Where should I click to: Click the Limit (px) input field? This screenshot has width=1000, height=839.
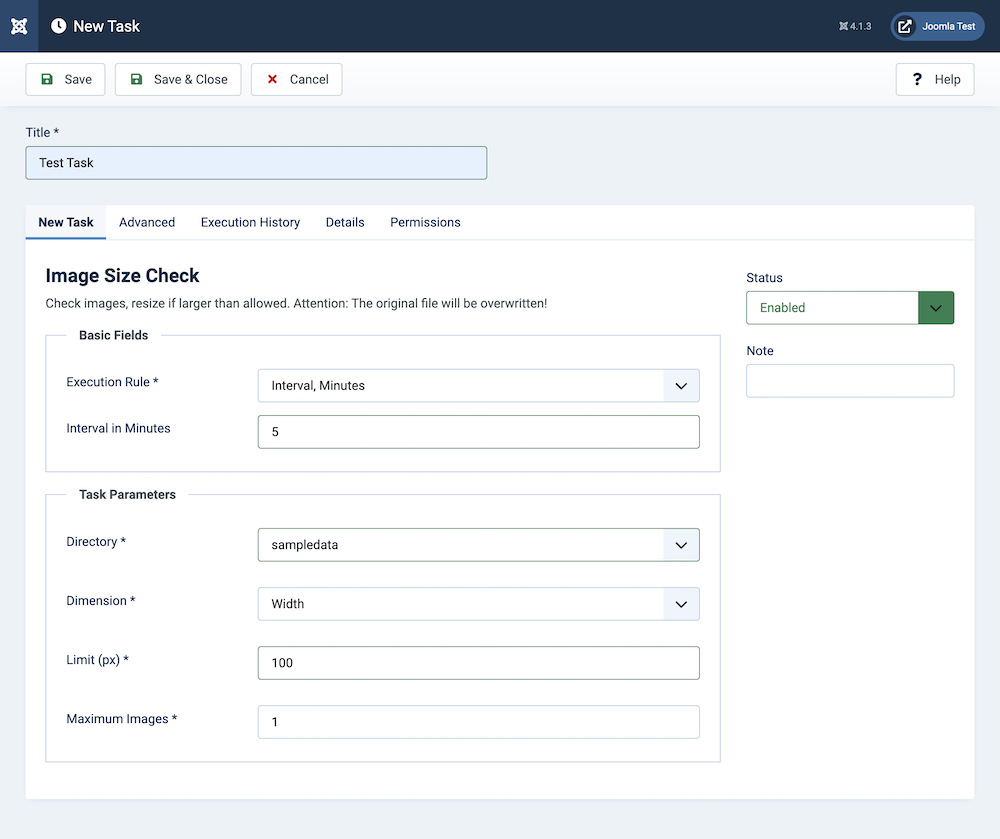point(478,663)
